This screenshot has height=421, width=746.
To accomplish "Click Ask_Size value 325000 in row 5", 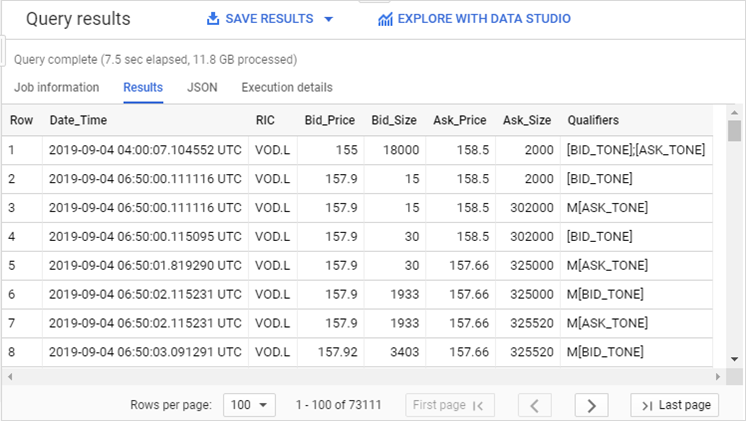I will [x=532, y=265].
